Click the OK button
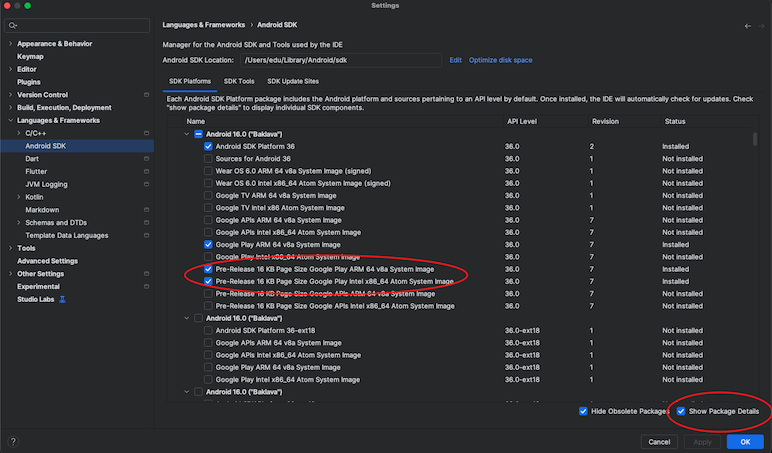The height and width of the screenshot is (453, 772). pyautogui.click(x=745, y=442)
